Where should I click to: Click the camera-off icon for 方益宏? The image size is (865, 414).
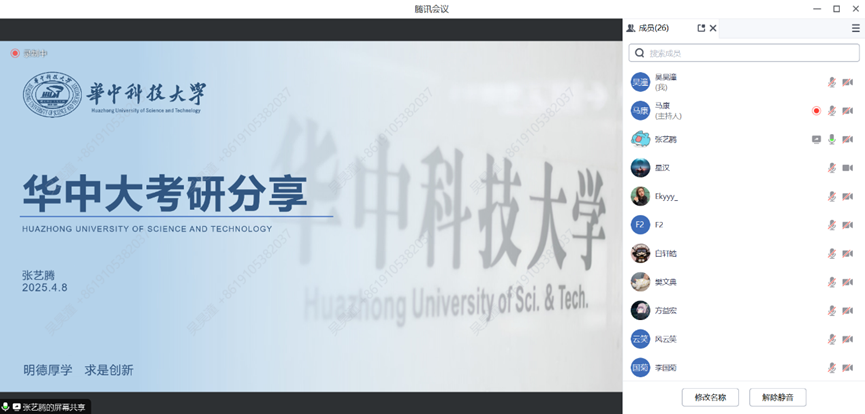847,311
